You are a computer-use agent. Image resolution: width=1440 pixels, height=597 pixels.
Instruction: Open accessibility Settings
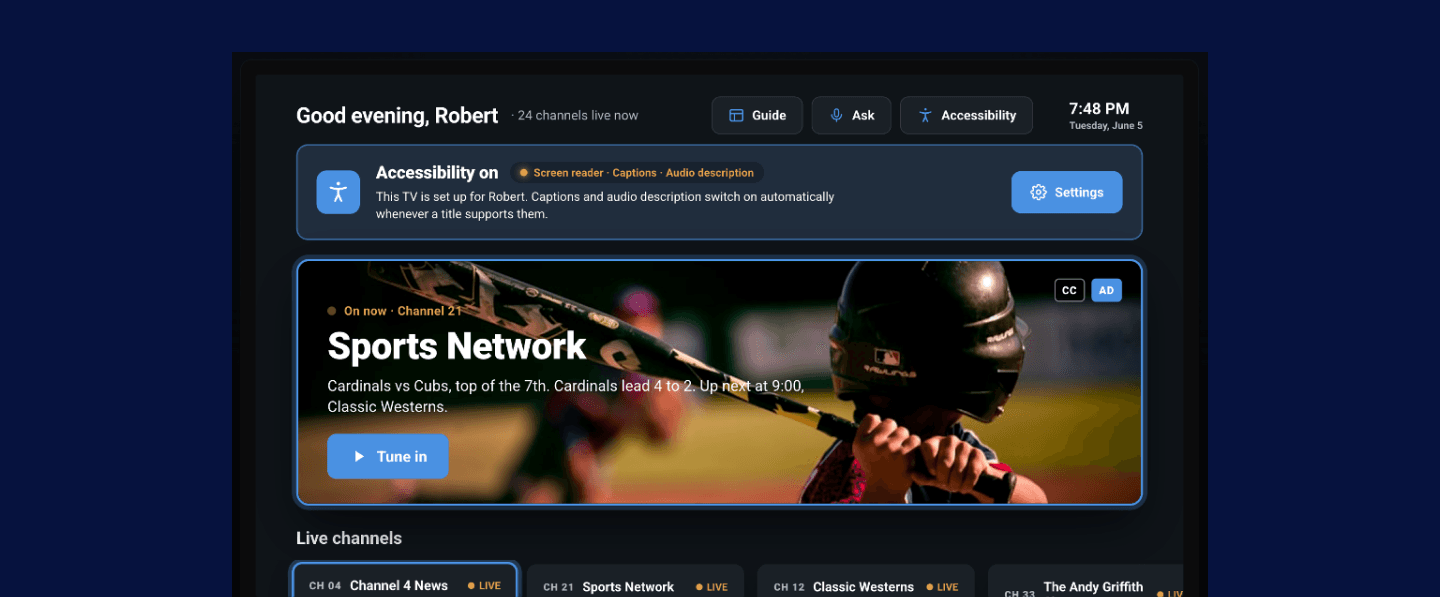(1066, 192)
